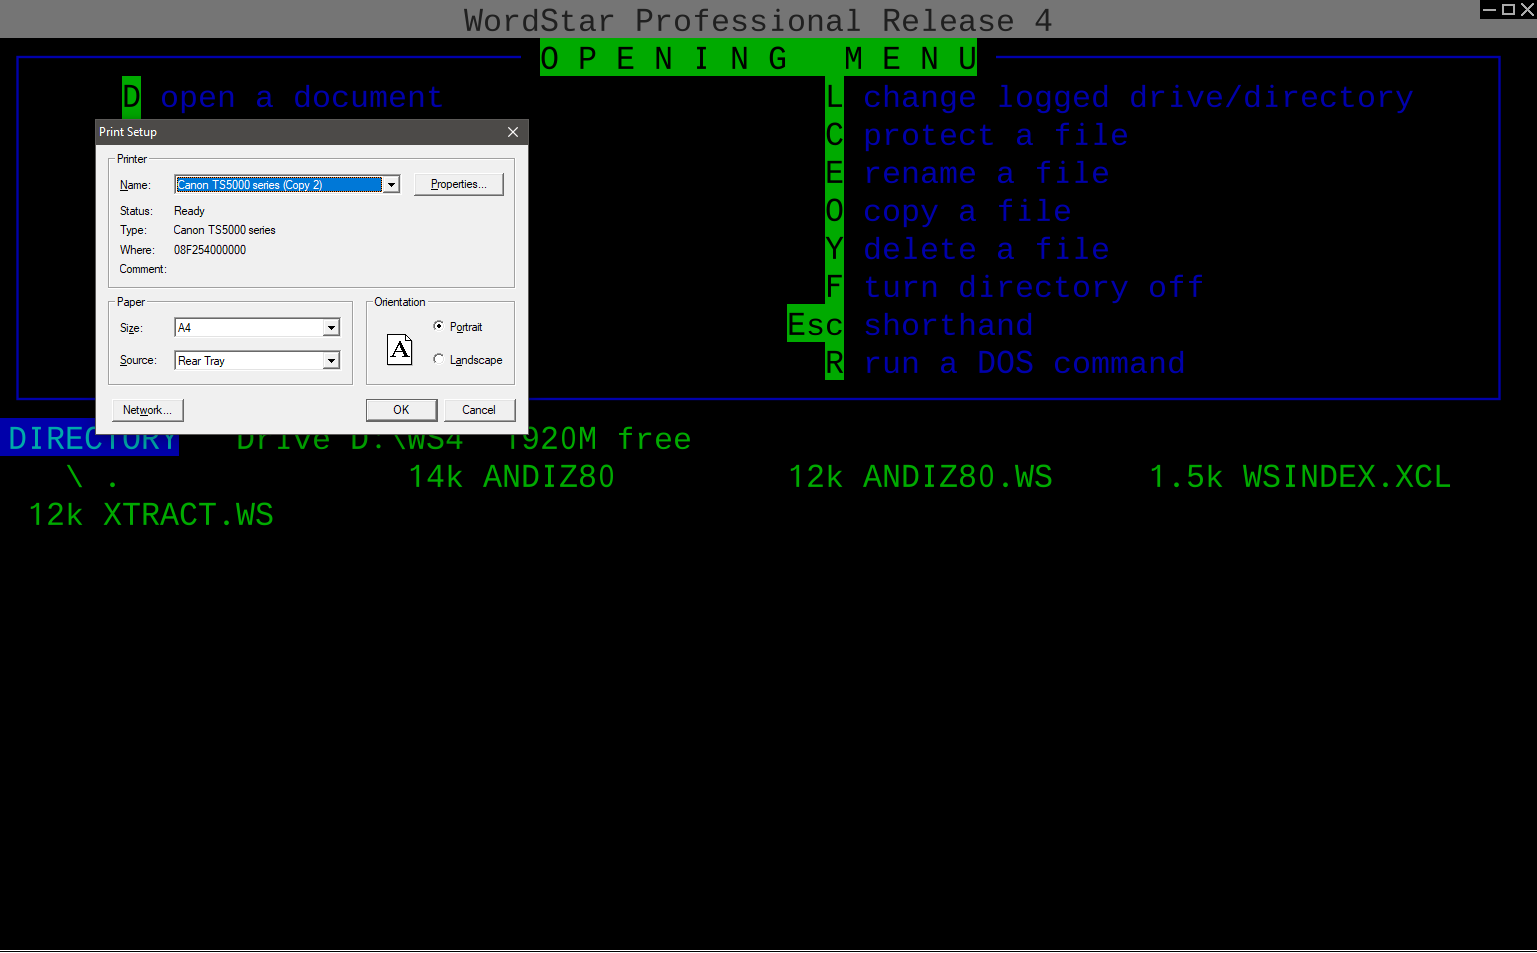Select 'change logged drive/directory' menu option
The image size is (1537, 953).
click(1137, 97)
